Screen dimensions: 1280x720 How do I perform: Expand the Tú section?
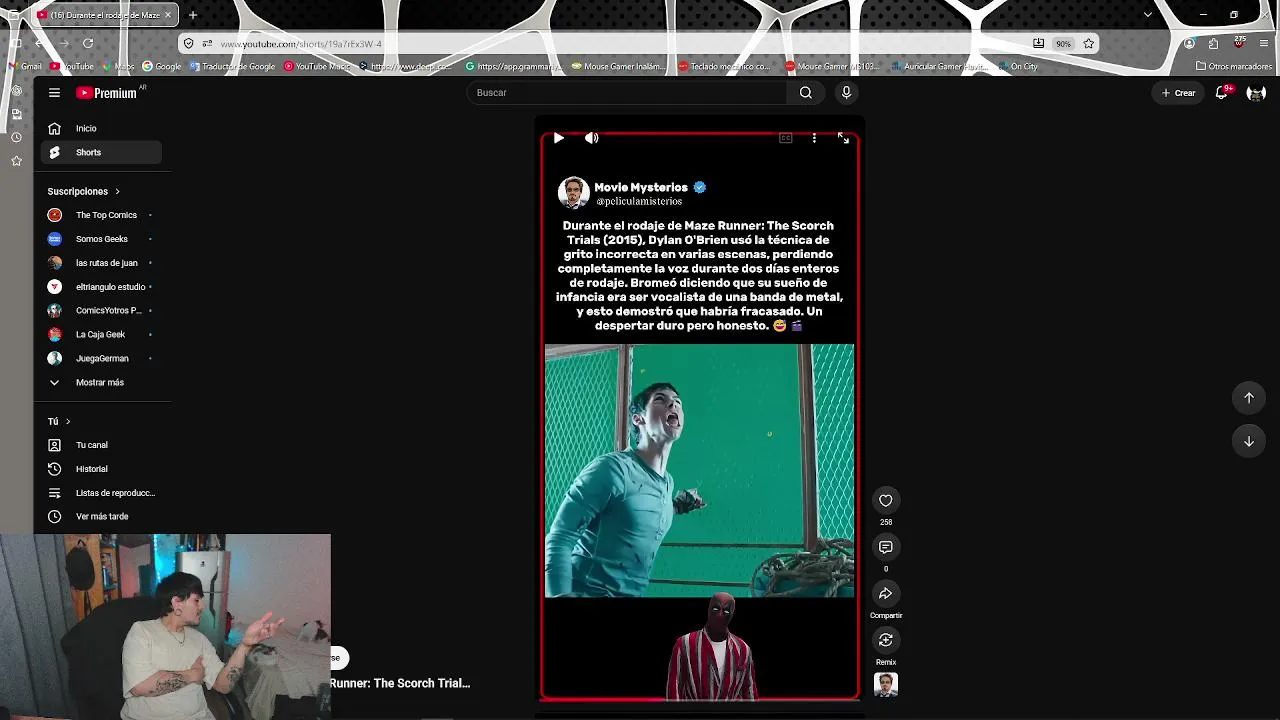(x=59, y=421)
